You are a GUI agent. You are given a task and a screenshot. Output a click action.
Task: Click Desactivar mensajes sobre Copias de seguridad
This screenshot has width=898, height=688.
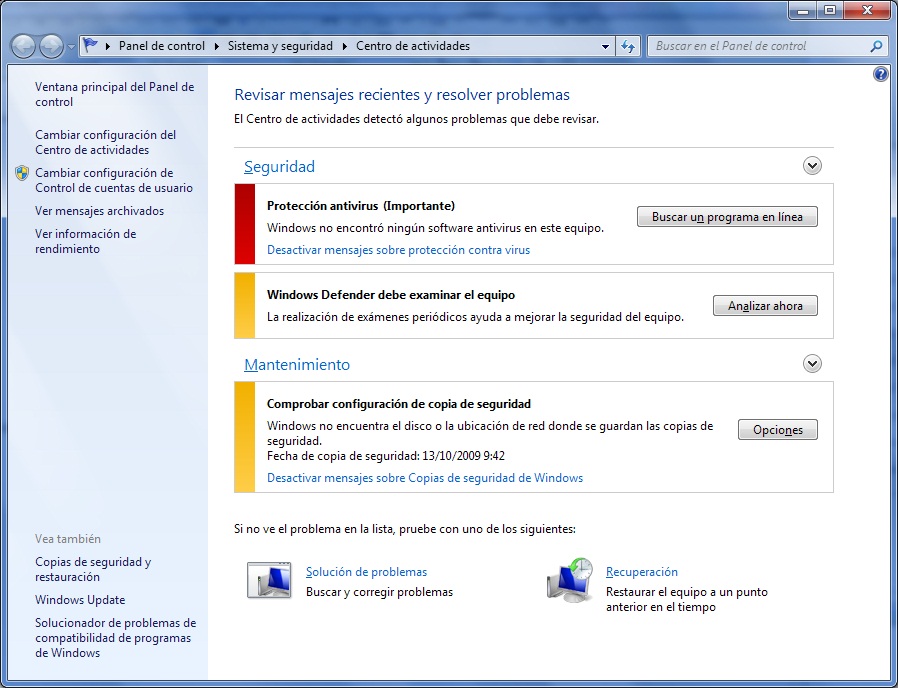pyautogui.click(x=425, y=478)
